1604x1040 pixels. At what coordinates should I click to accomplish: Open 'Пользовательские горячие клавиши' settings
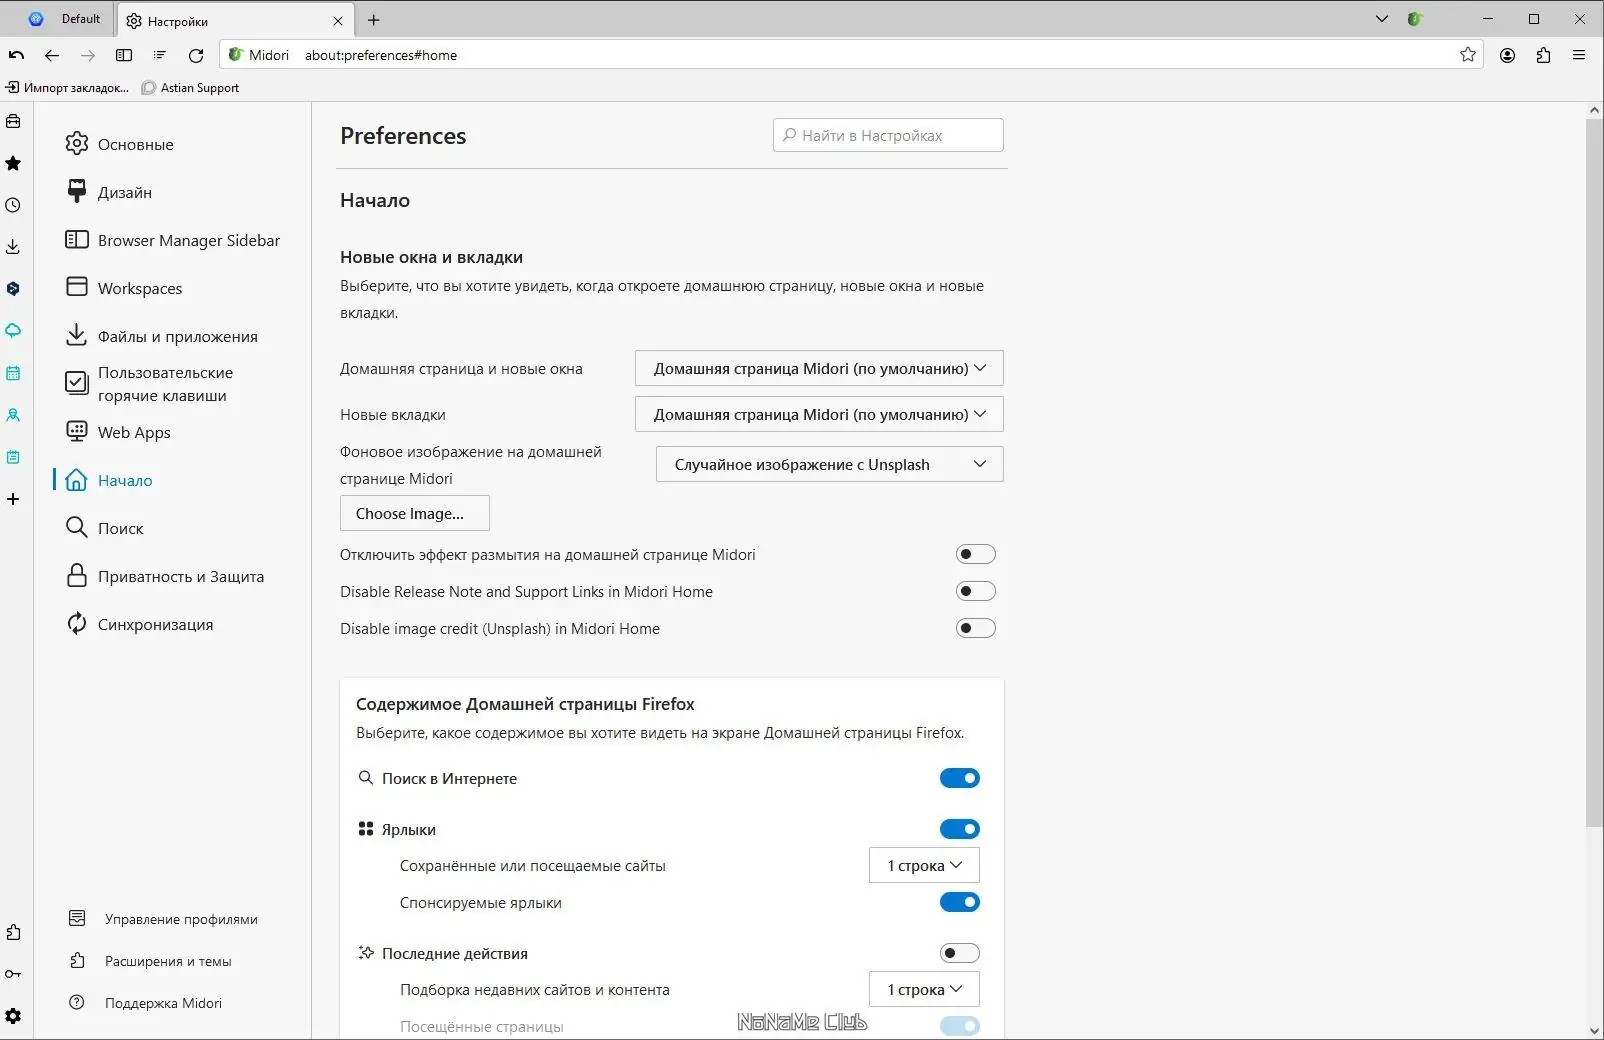173,384
